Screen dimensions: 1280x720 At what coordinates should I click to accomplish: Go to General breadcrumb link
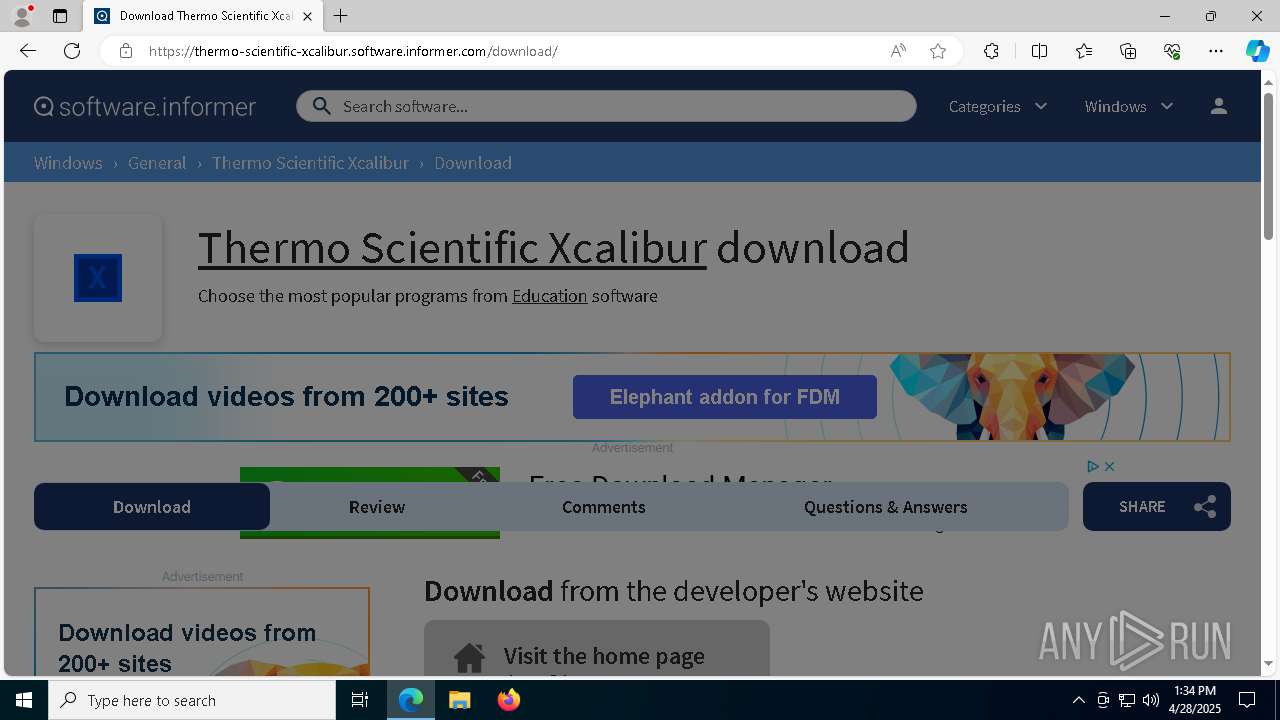(x=157, y=163)
